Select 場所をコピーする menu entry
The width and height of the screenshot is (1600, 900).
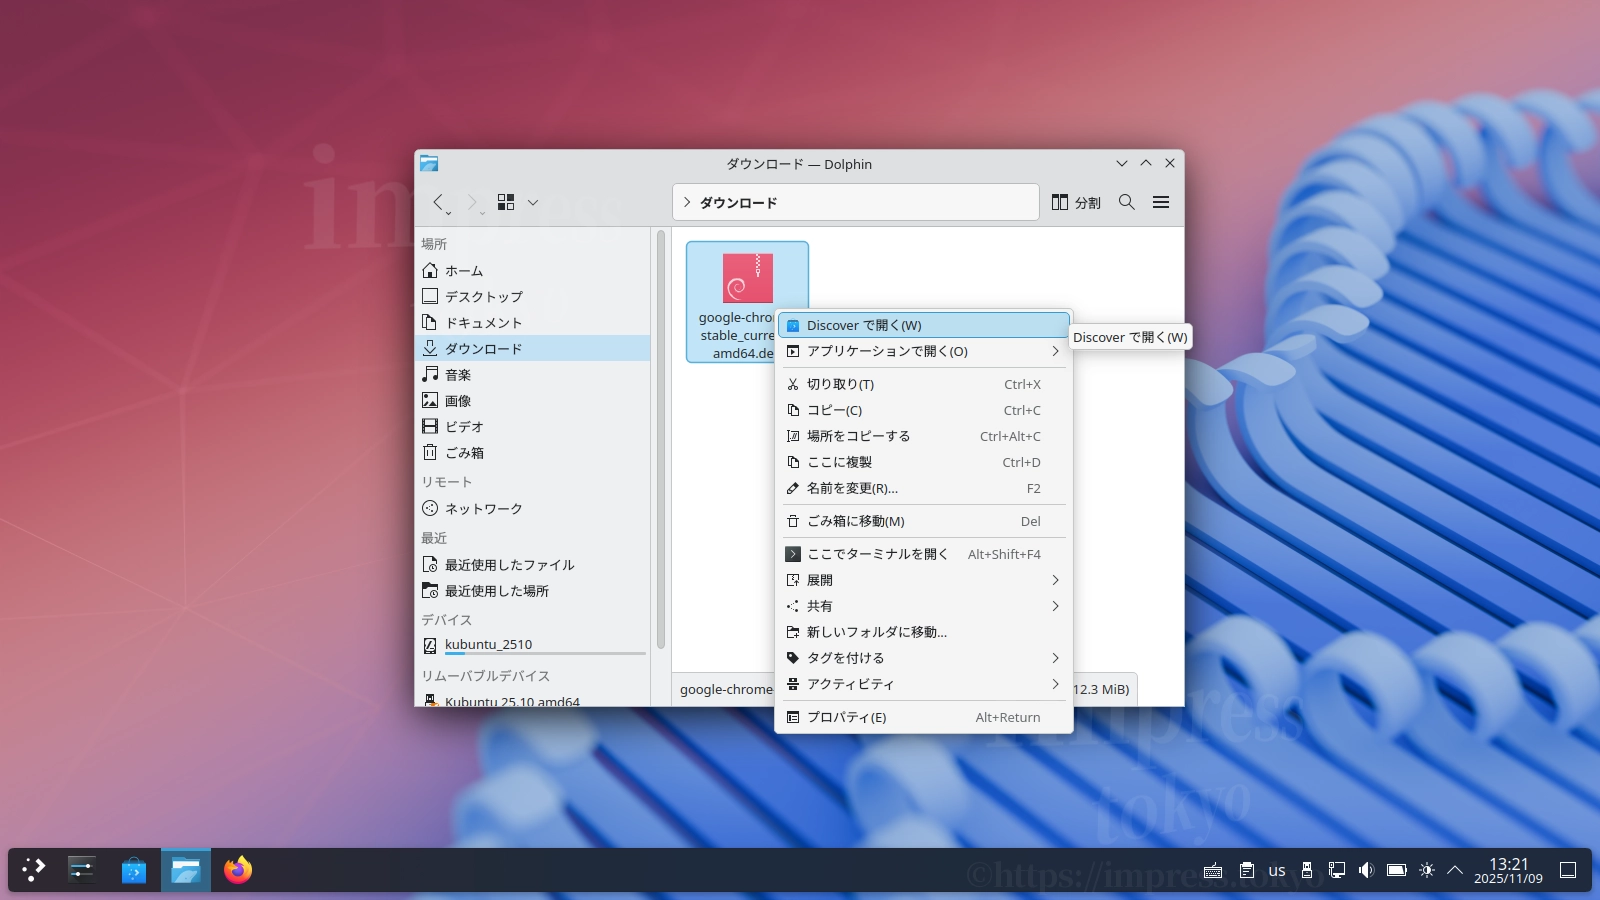click(923, 436)
